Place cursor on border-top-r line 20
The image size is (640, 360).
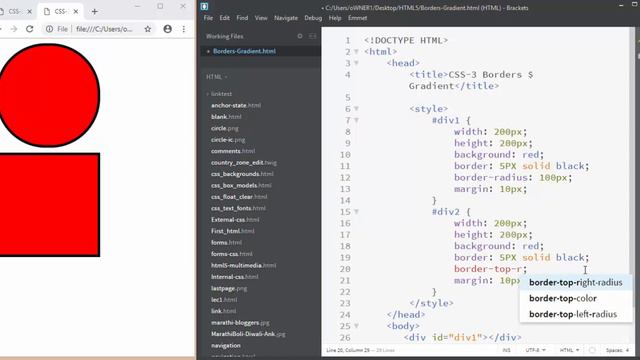491,269
